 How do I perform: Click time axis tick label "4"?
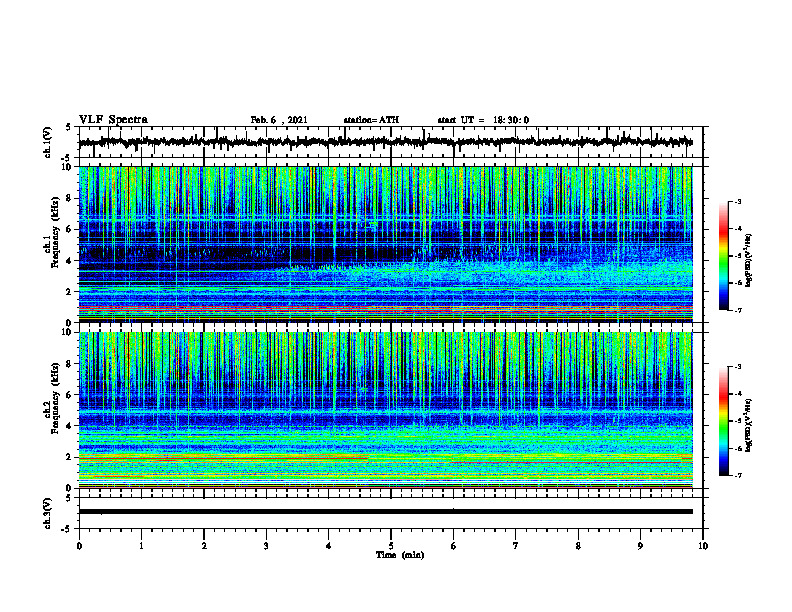pos(329,546)
